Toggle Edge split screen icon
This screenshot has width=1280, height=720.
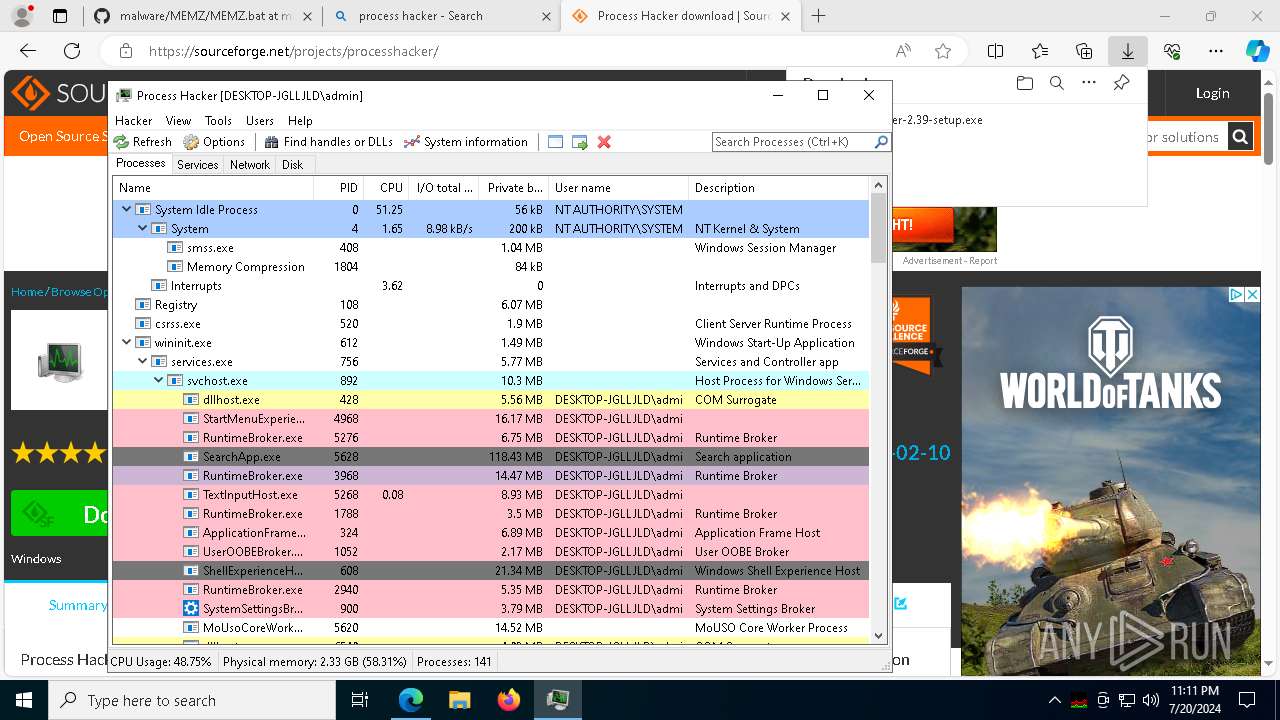click(x=995, y=51)
